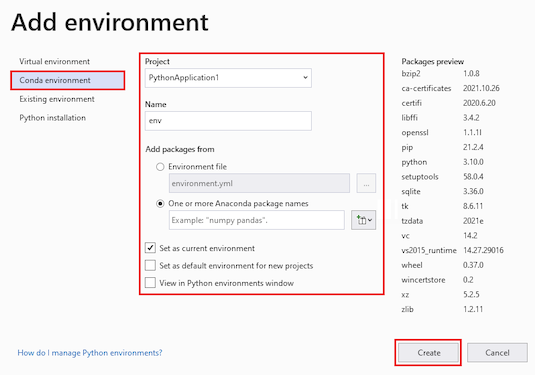The width and height of the screenshot is (535, 375).
Task: Uncheck Set as current environment
Action: click(150, 248)
